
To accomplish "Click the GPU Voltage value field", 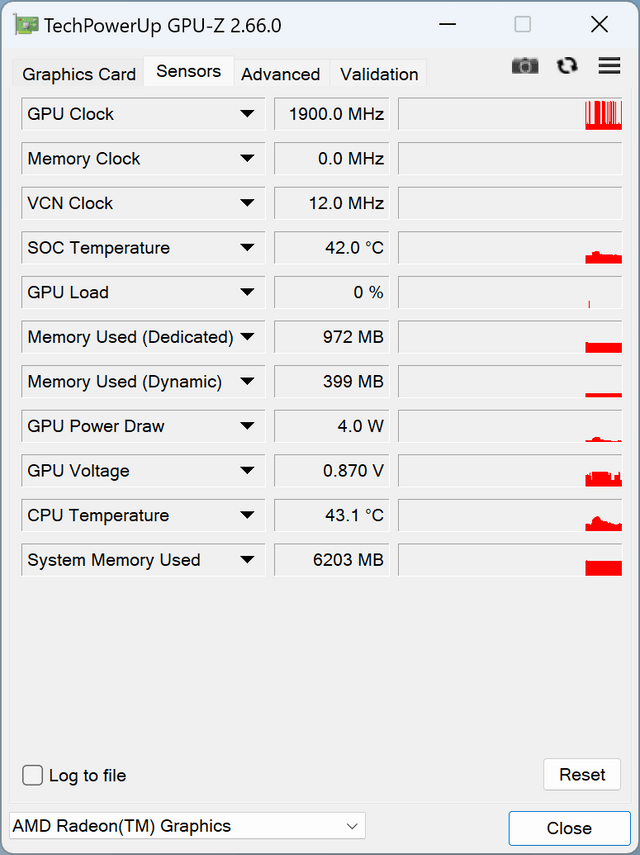I will click(331, 471).
